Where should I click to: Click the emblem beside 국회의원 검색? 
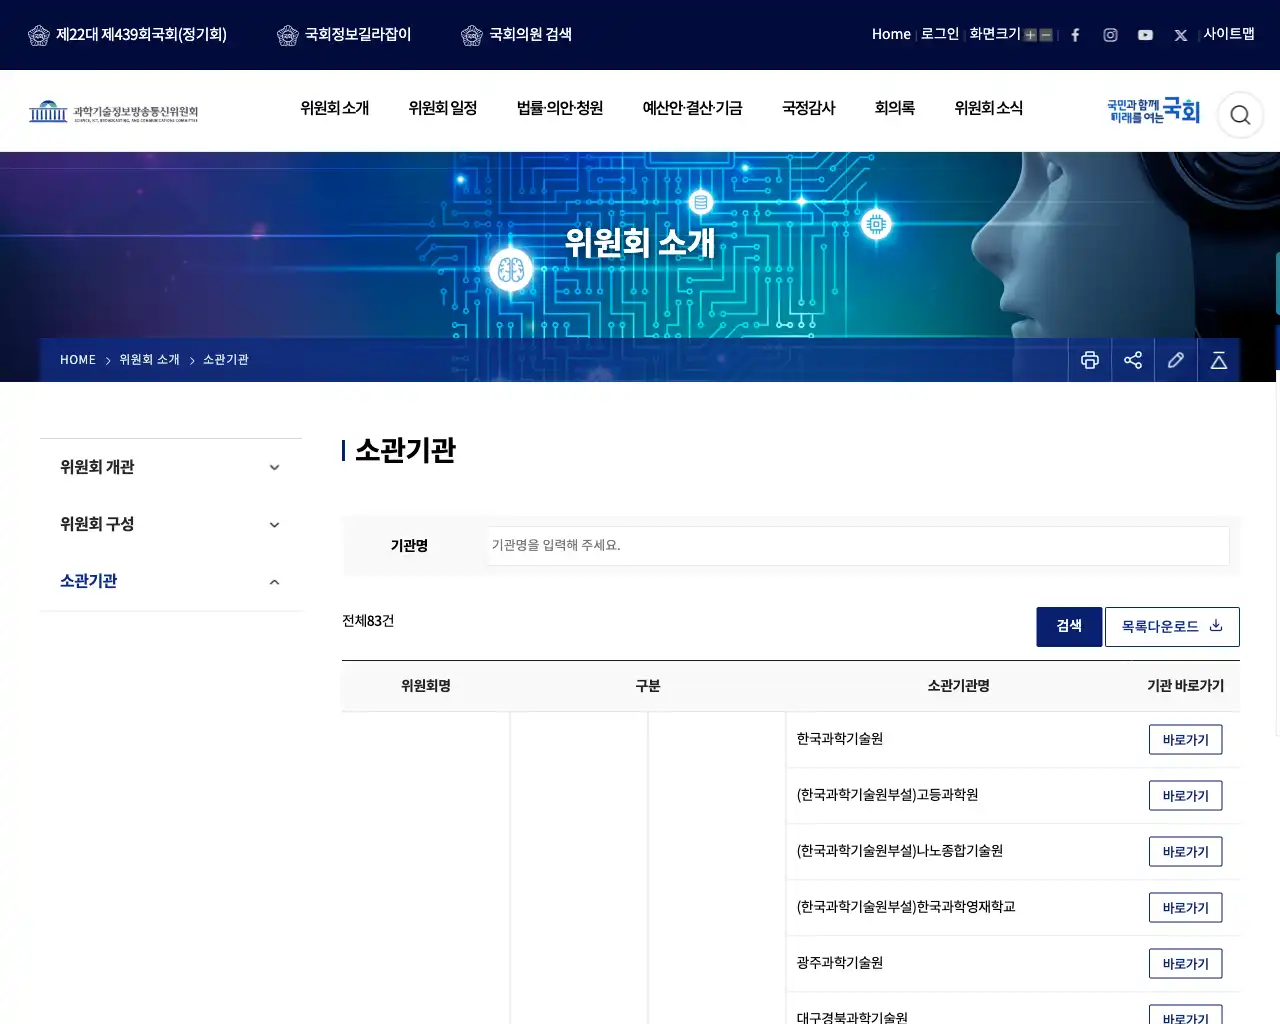coord(472,35)
